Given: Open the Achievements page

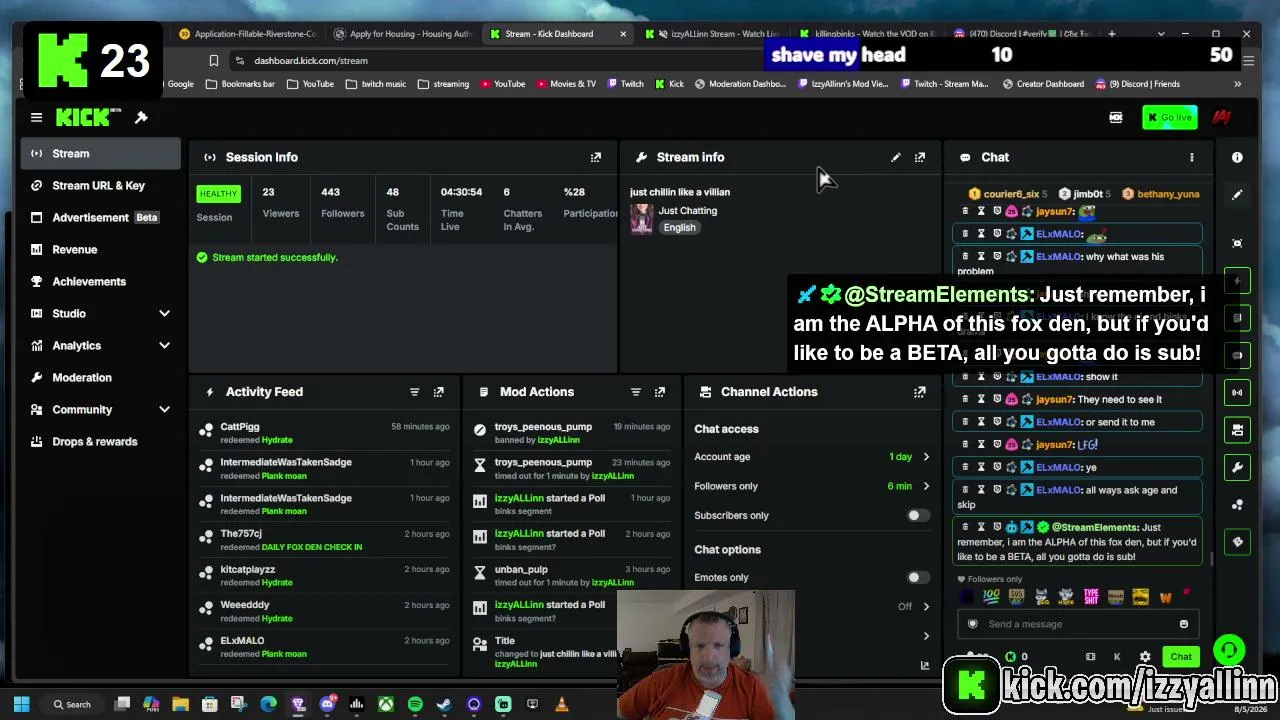Looking at the screenshot, I should tap(100, 281).
